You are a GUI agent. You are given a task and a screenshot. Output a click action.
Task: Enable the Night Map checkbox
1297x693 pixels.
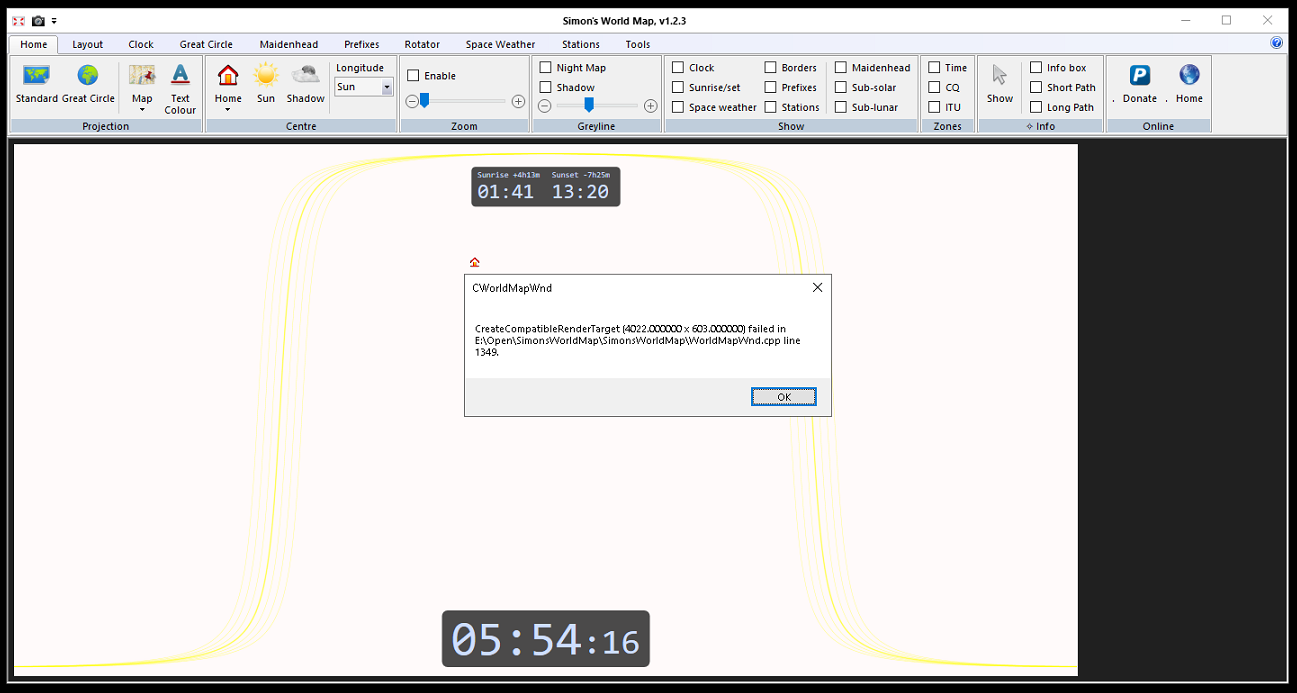[x=546, y=68]
